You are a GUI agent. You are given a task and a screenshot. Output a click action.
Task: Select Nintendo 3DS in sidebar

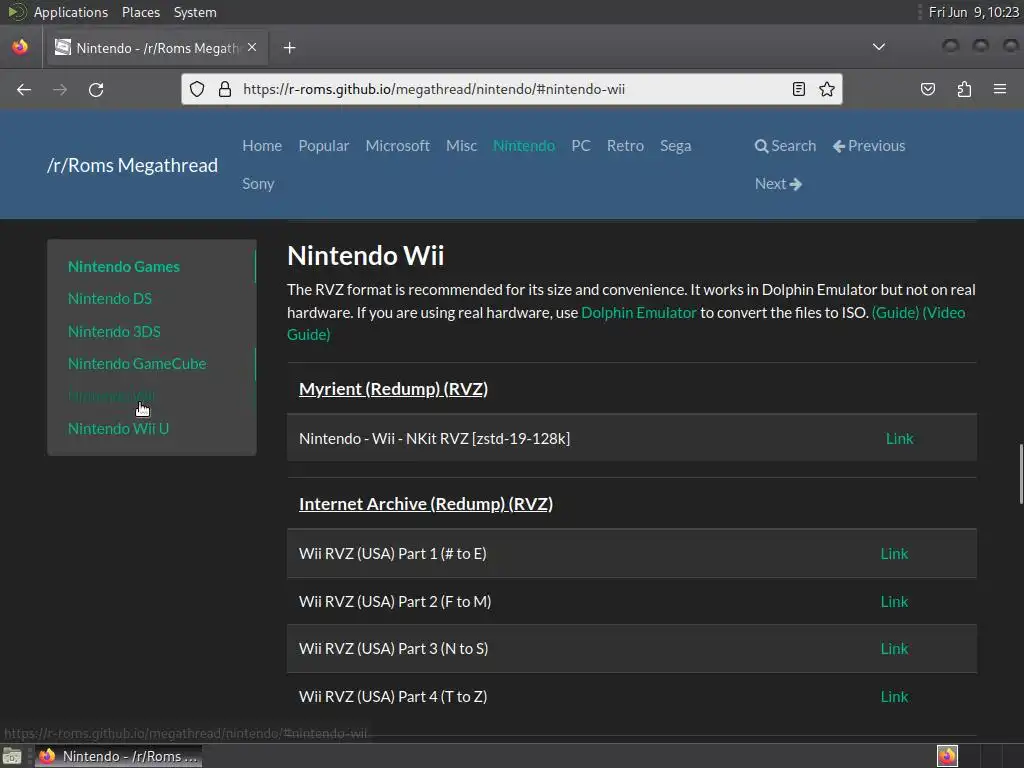click(x=114, y=331)
